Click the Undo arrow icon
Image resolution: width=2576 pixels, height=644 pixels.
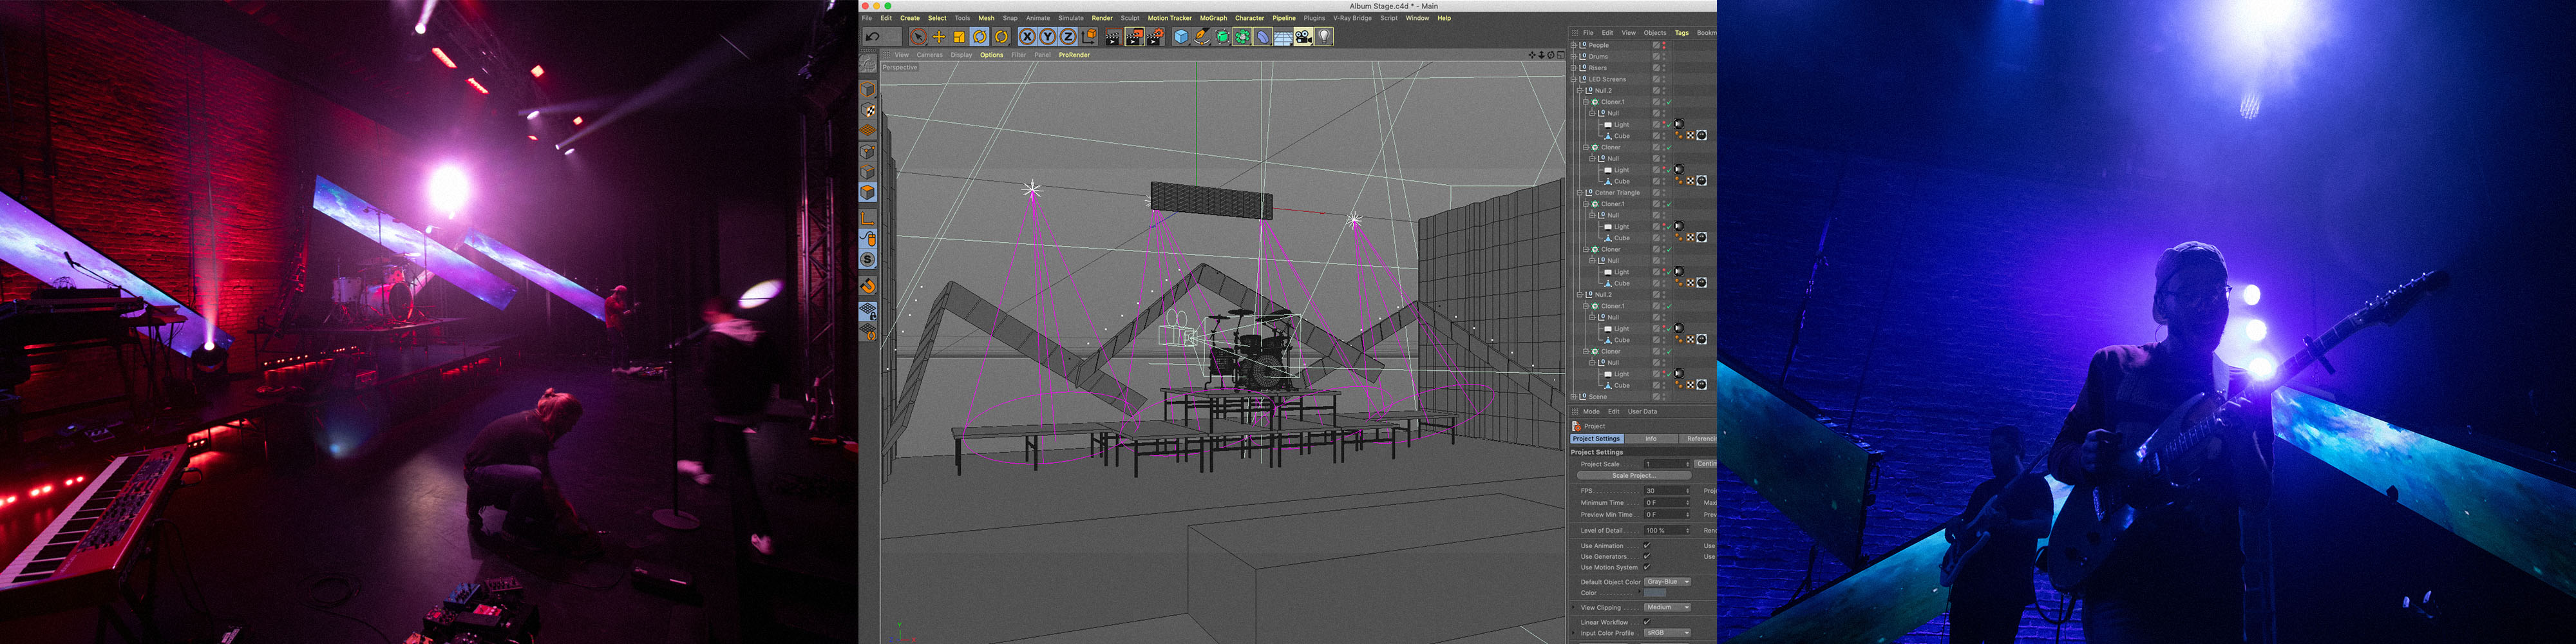point(872,37)
